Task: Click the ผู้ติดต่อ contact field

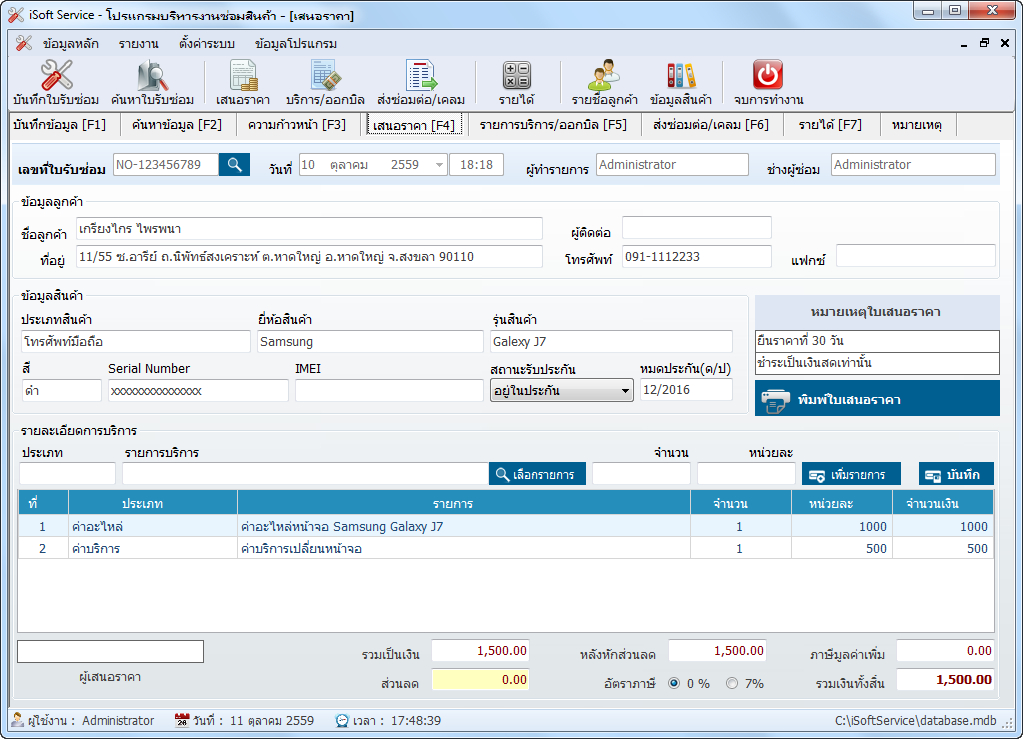Action: pos(697,228)
